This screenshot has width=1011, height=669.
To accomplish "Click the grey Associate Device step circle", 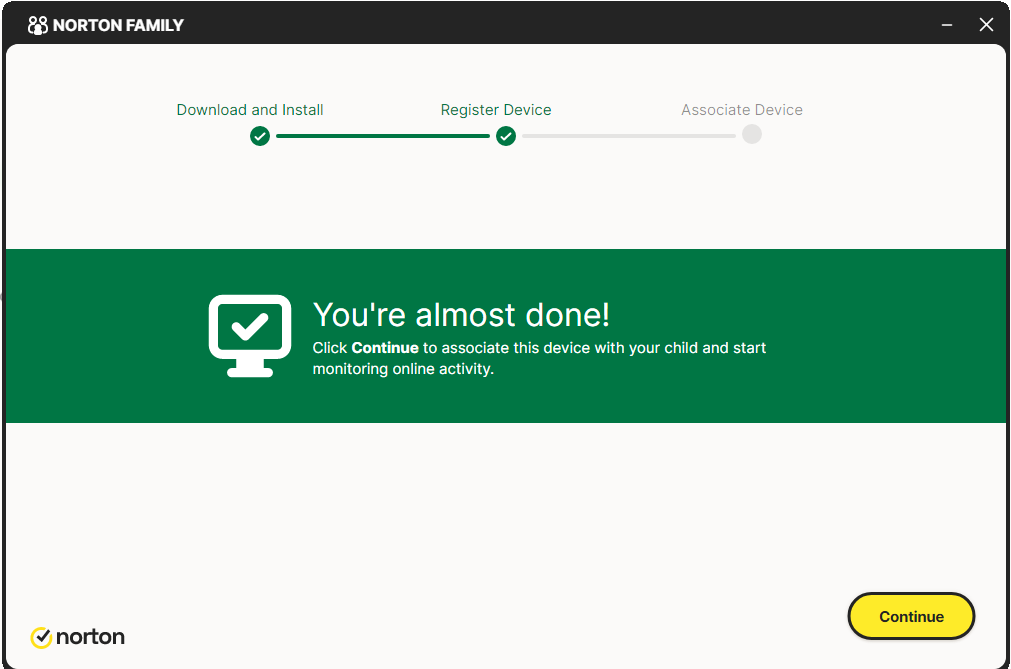I will pyautogui.click(x=752, y=134).
